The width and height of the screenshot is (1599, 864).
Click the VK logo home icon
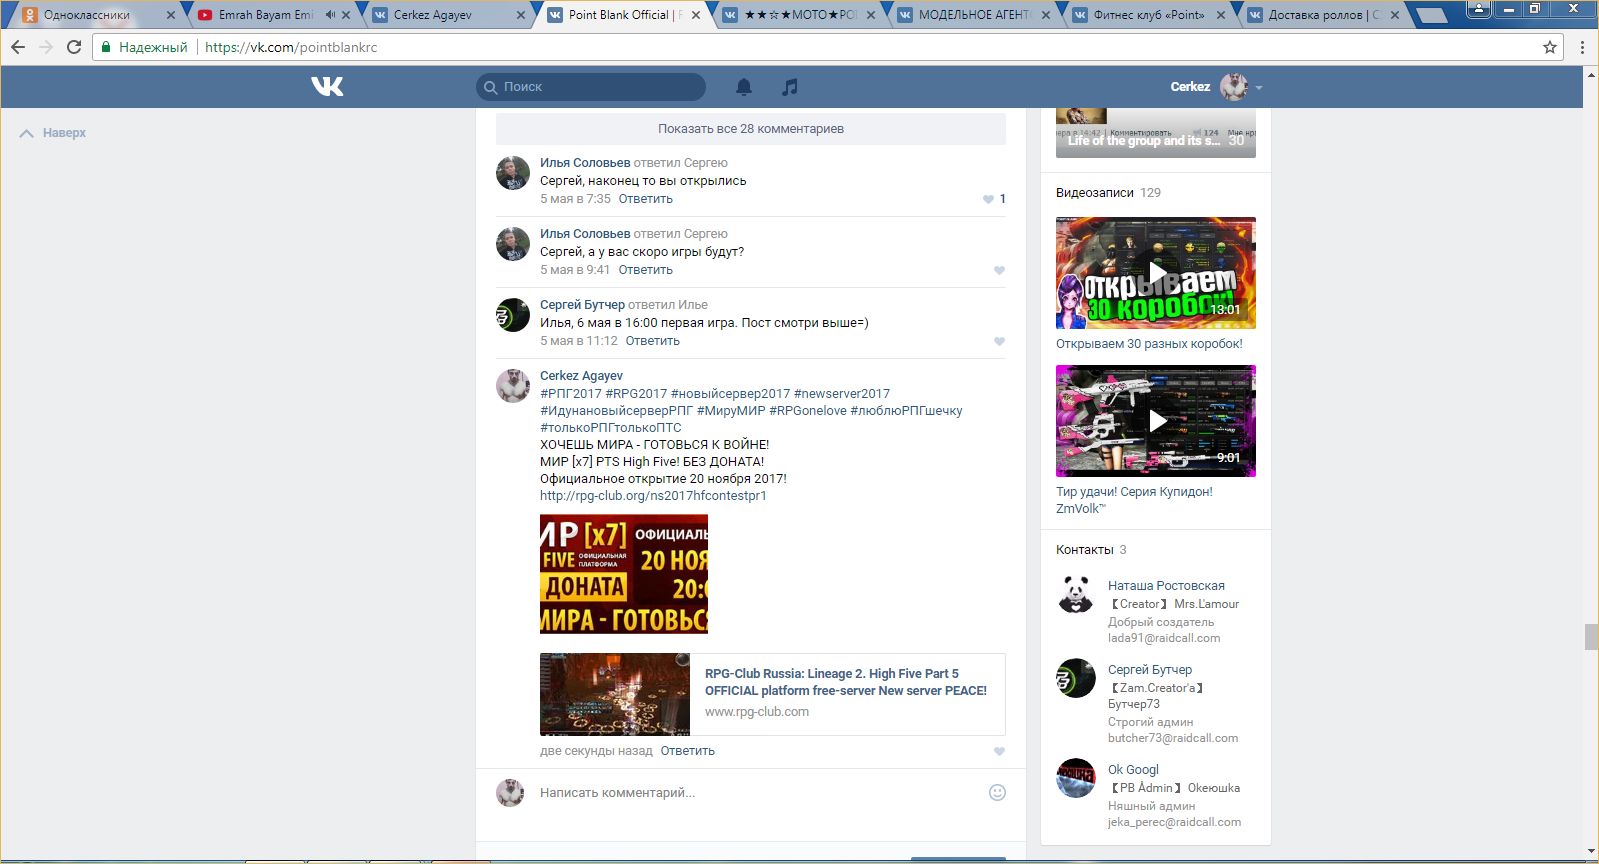click(x=327, y=87)
